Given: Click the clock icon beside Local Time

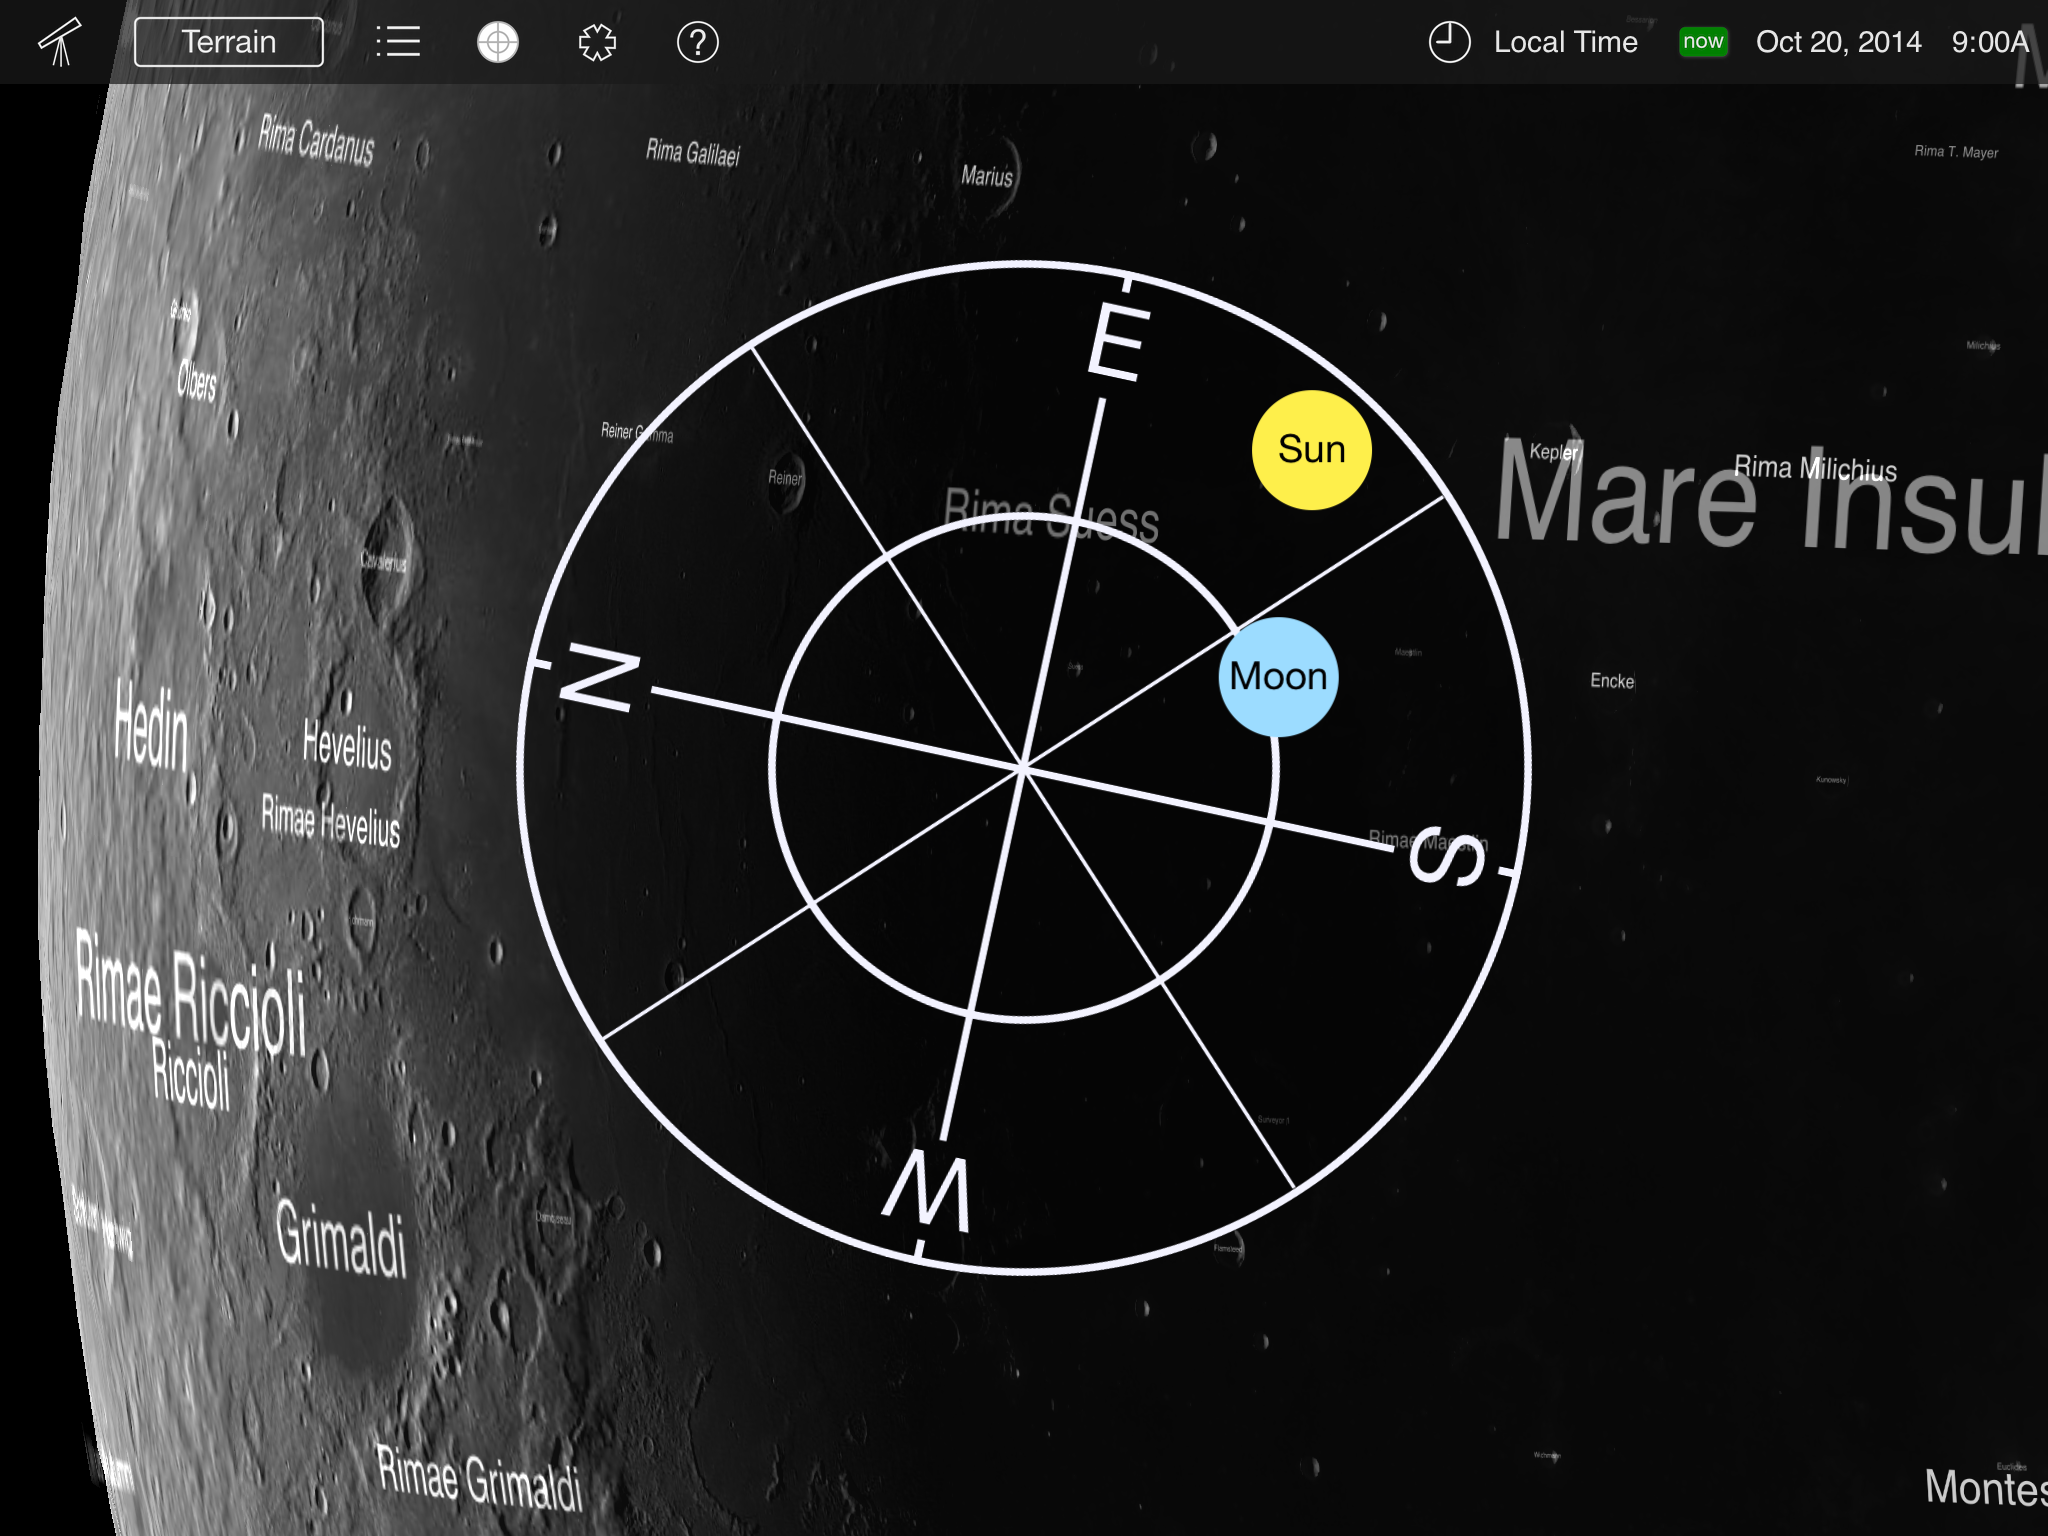Looking at the screenshot, I should [x=1449, y=42].
